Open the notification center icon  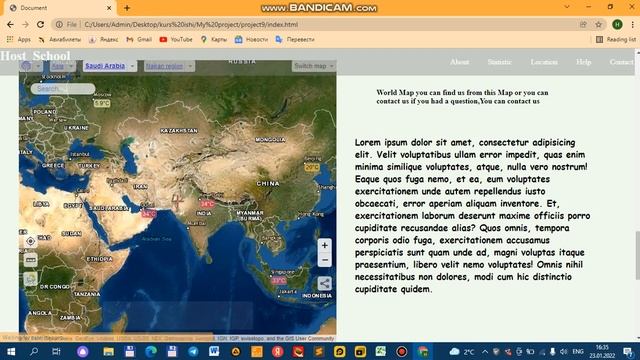pos(628,351)
